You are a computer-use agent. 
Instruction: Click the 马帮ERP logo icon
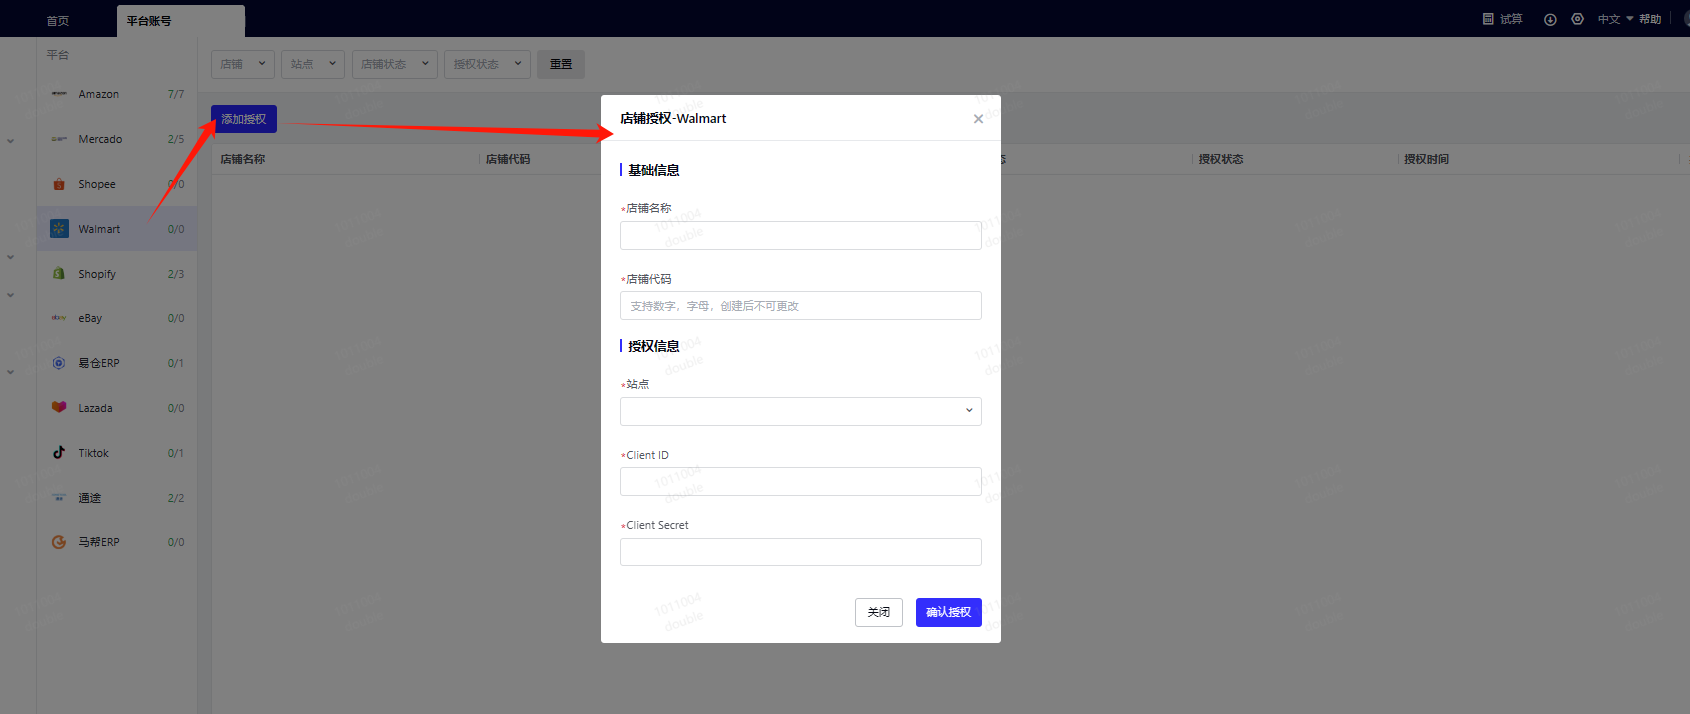(x=59, y=542)
